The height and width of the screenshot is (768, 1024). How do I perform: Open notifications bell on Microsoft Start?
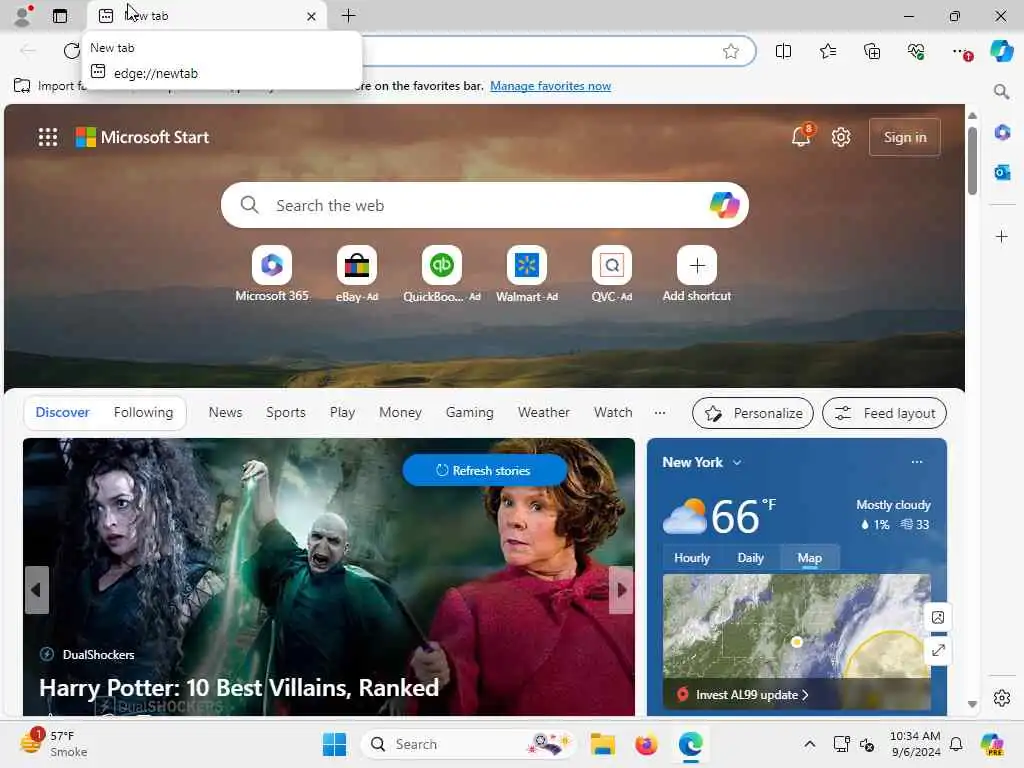(801, 136)
